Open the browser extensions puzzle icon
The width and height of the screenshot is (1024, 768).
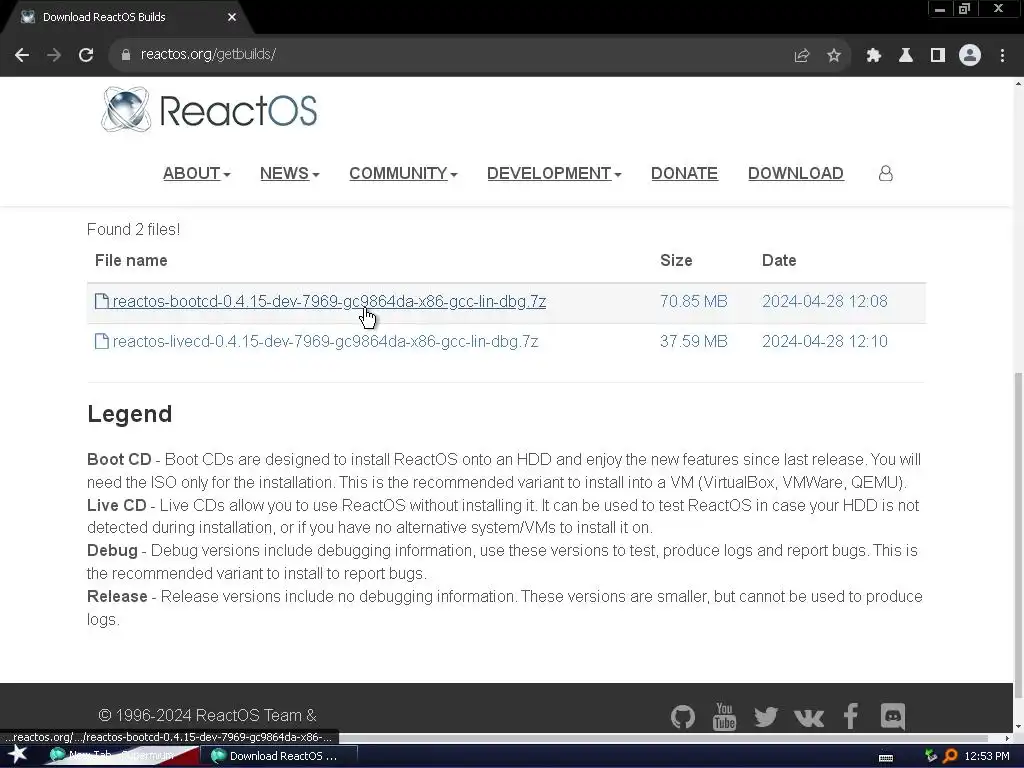tap(873, 56)
